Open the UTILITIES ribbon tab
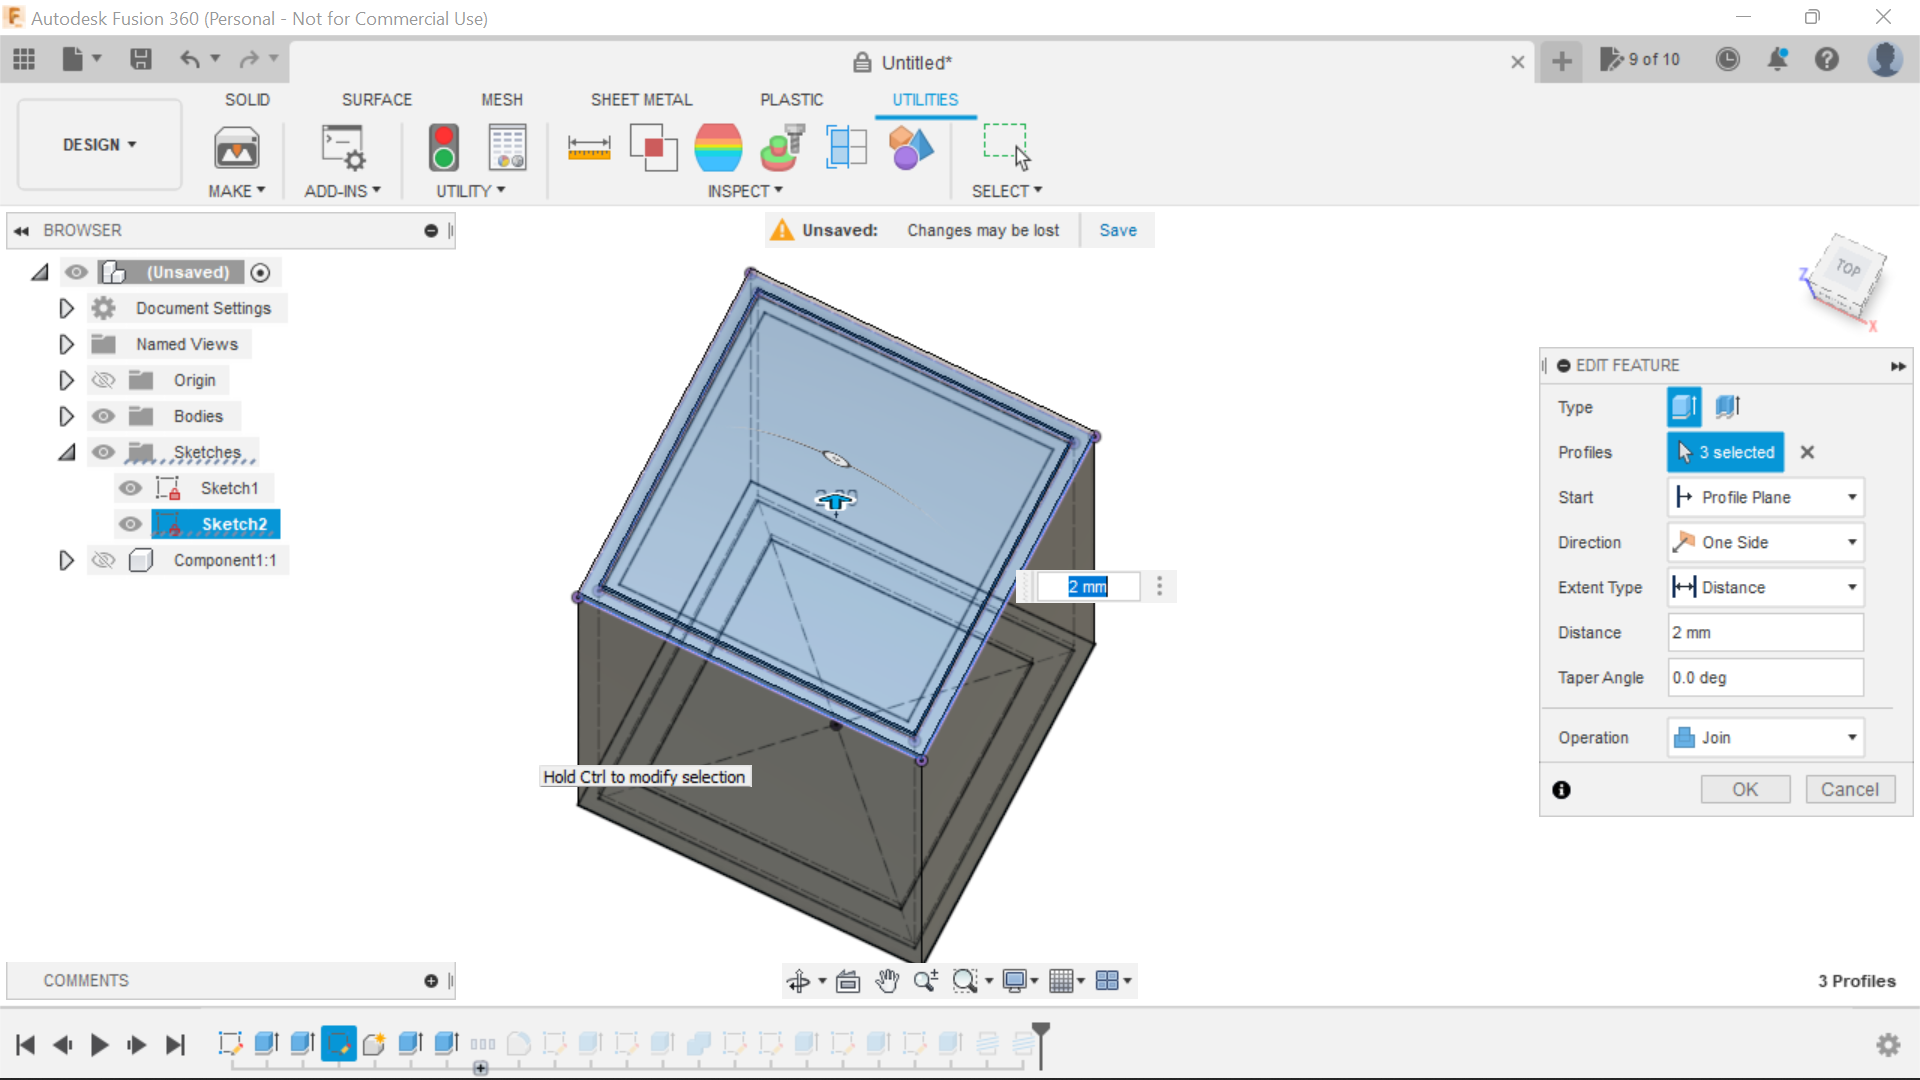Image resolution: width=1920 pixels, height=1080 pixels. coord(925,99)
